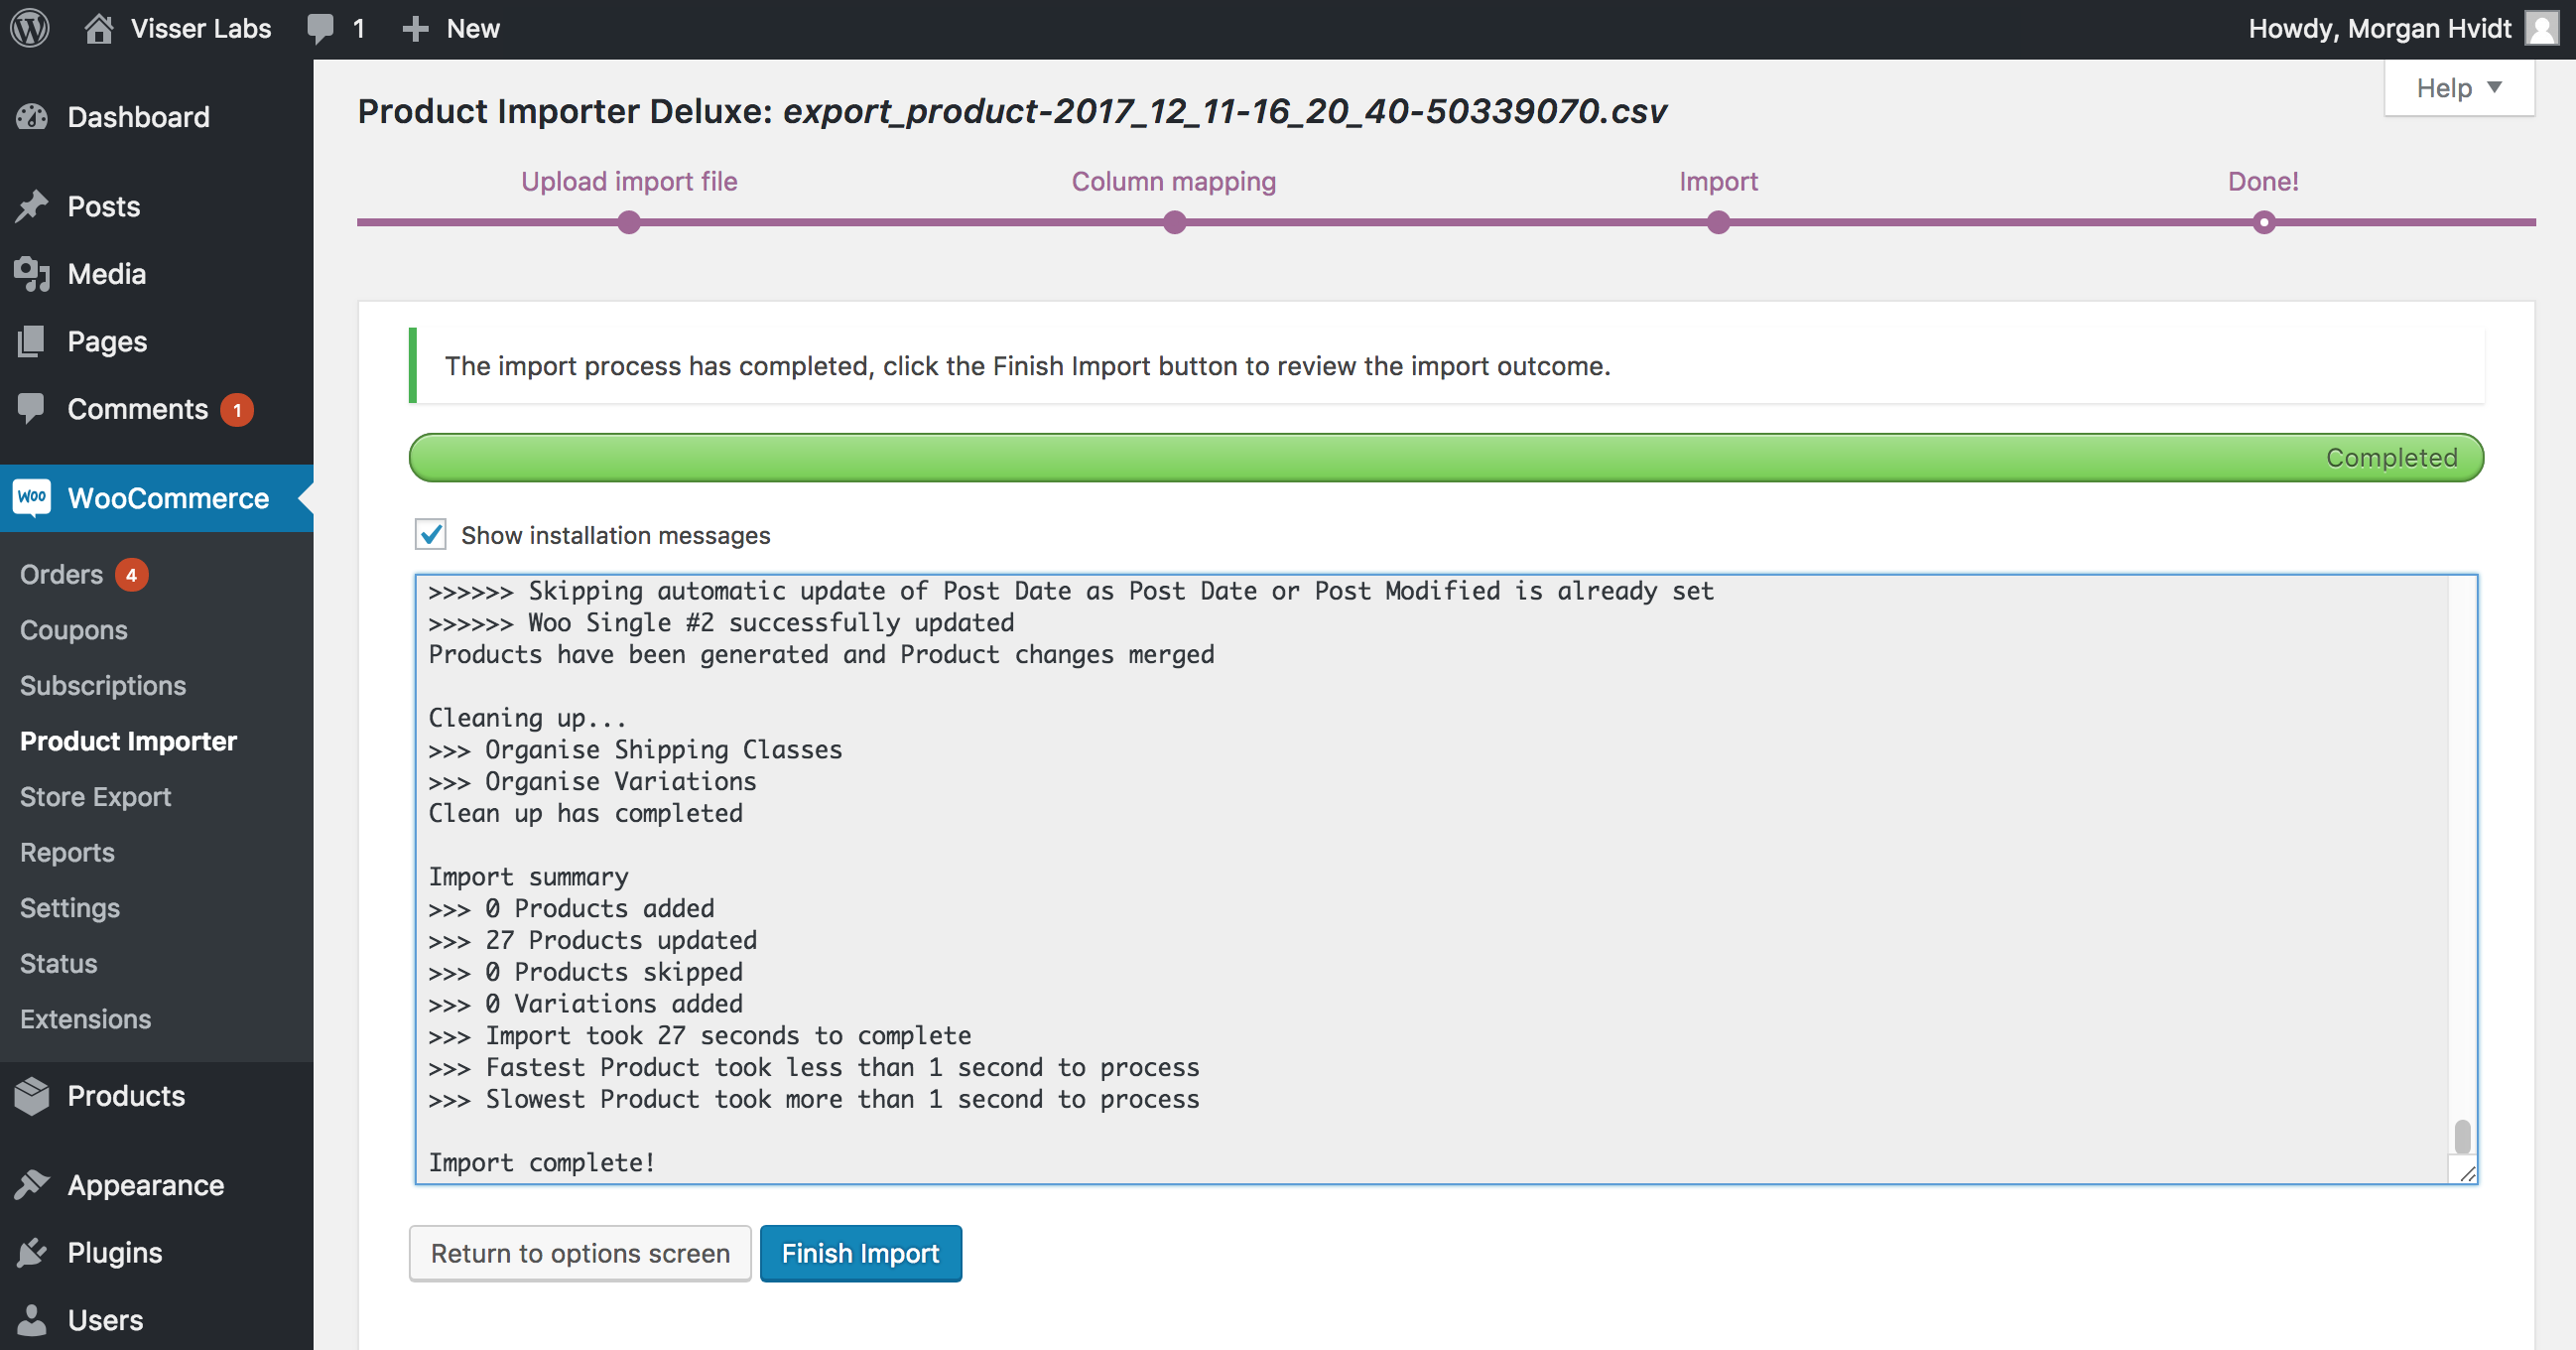The height and width of the screenshot is (1350, 2576).
Task: Open the Subscriptions submenu item
Action: (x=103, y=685)
